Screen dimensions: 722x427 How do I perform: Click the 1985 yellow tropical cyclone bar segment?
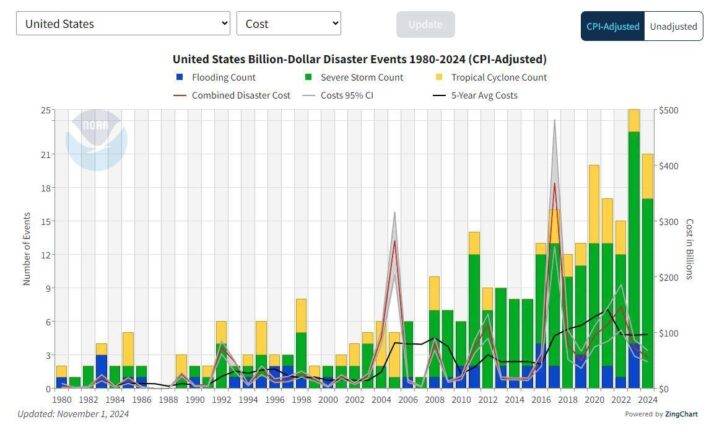pos(128,349)
